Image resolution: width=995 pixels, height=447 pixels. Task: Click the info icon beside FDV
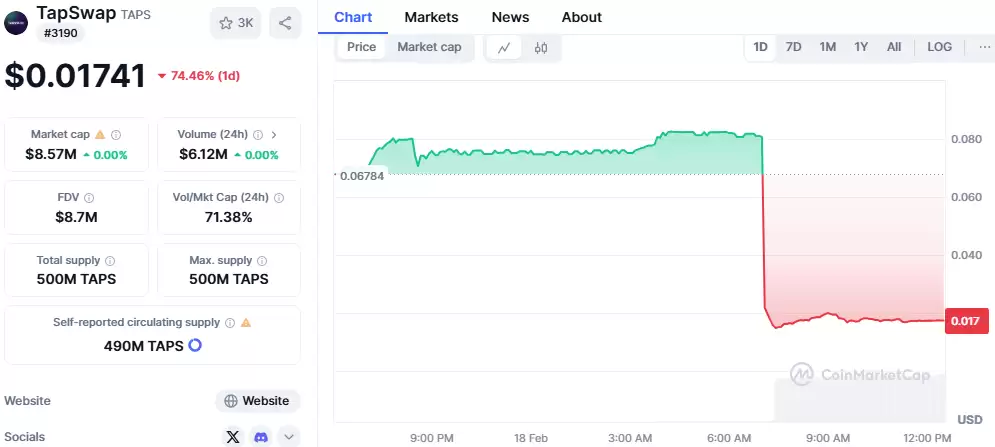89,198
